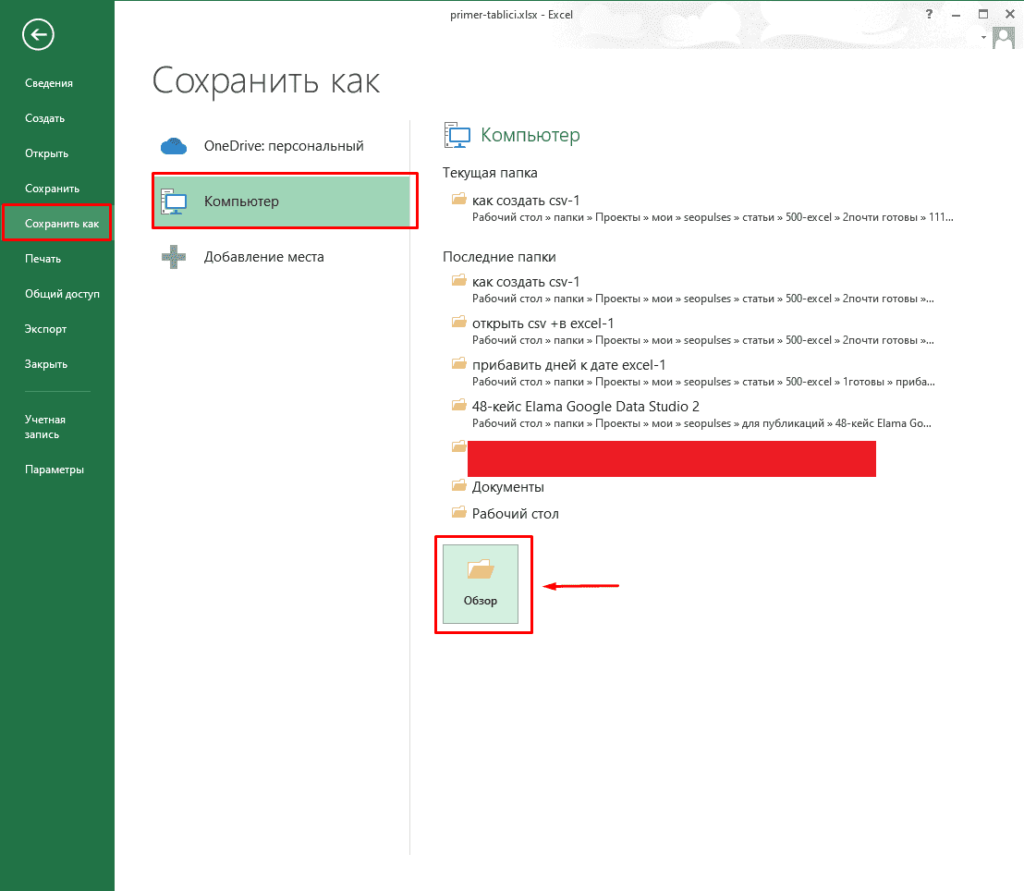1024x891 pixels.
Task: Select Создать in the sidebar
Action: 45,118
